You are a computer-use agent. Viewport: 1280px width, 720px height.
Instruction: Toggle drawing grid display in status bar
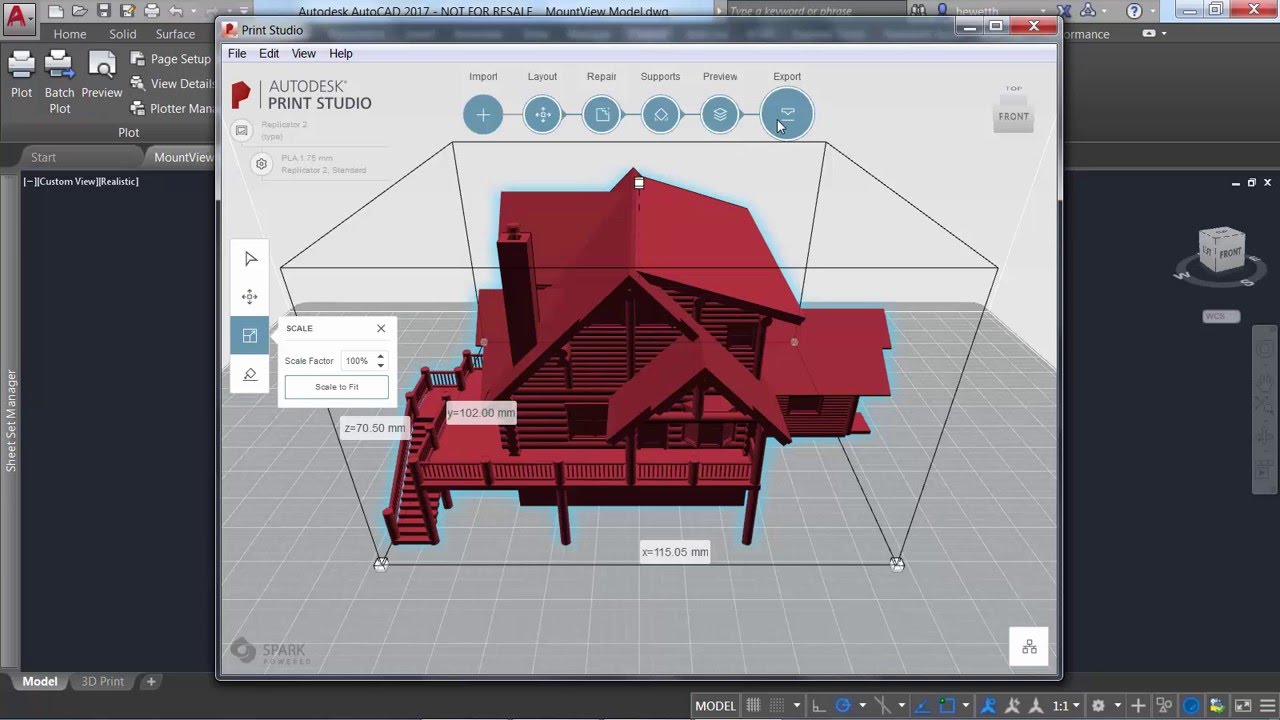753,705
